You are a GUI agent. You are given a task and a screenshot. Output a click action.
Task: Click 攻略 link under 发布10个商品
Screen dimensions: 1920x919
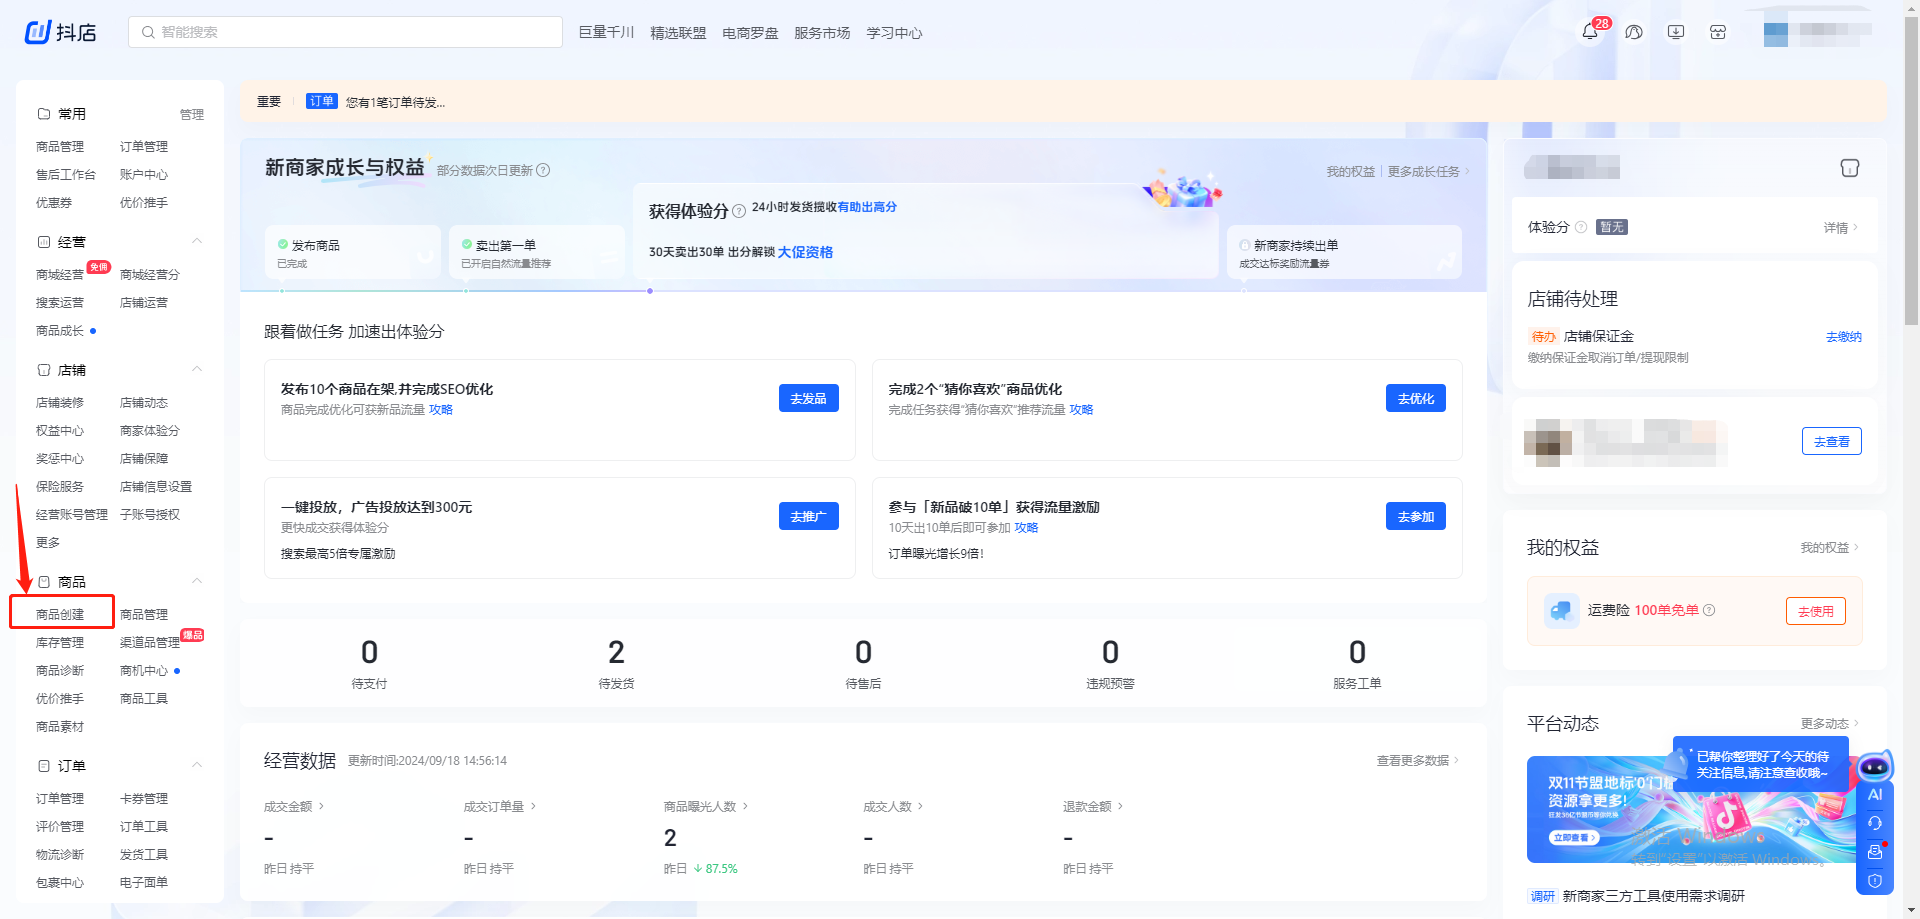point(441,409)
